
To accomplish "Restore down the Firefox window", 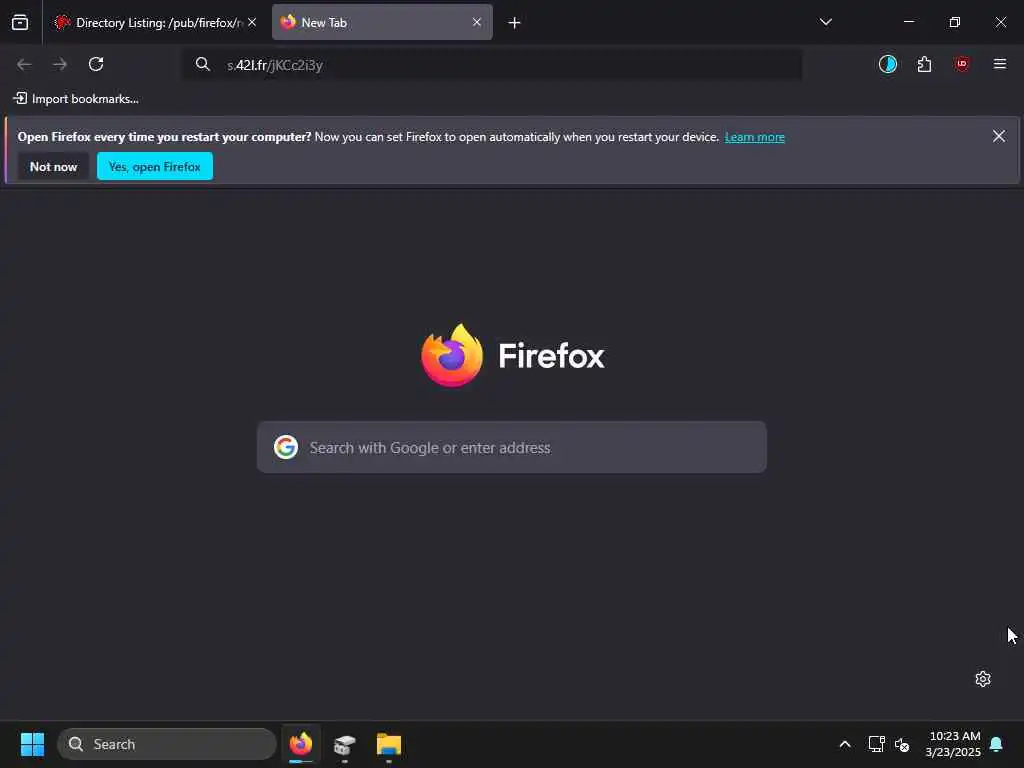I will [x=955, y=22].
